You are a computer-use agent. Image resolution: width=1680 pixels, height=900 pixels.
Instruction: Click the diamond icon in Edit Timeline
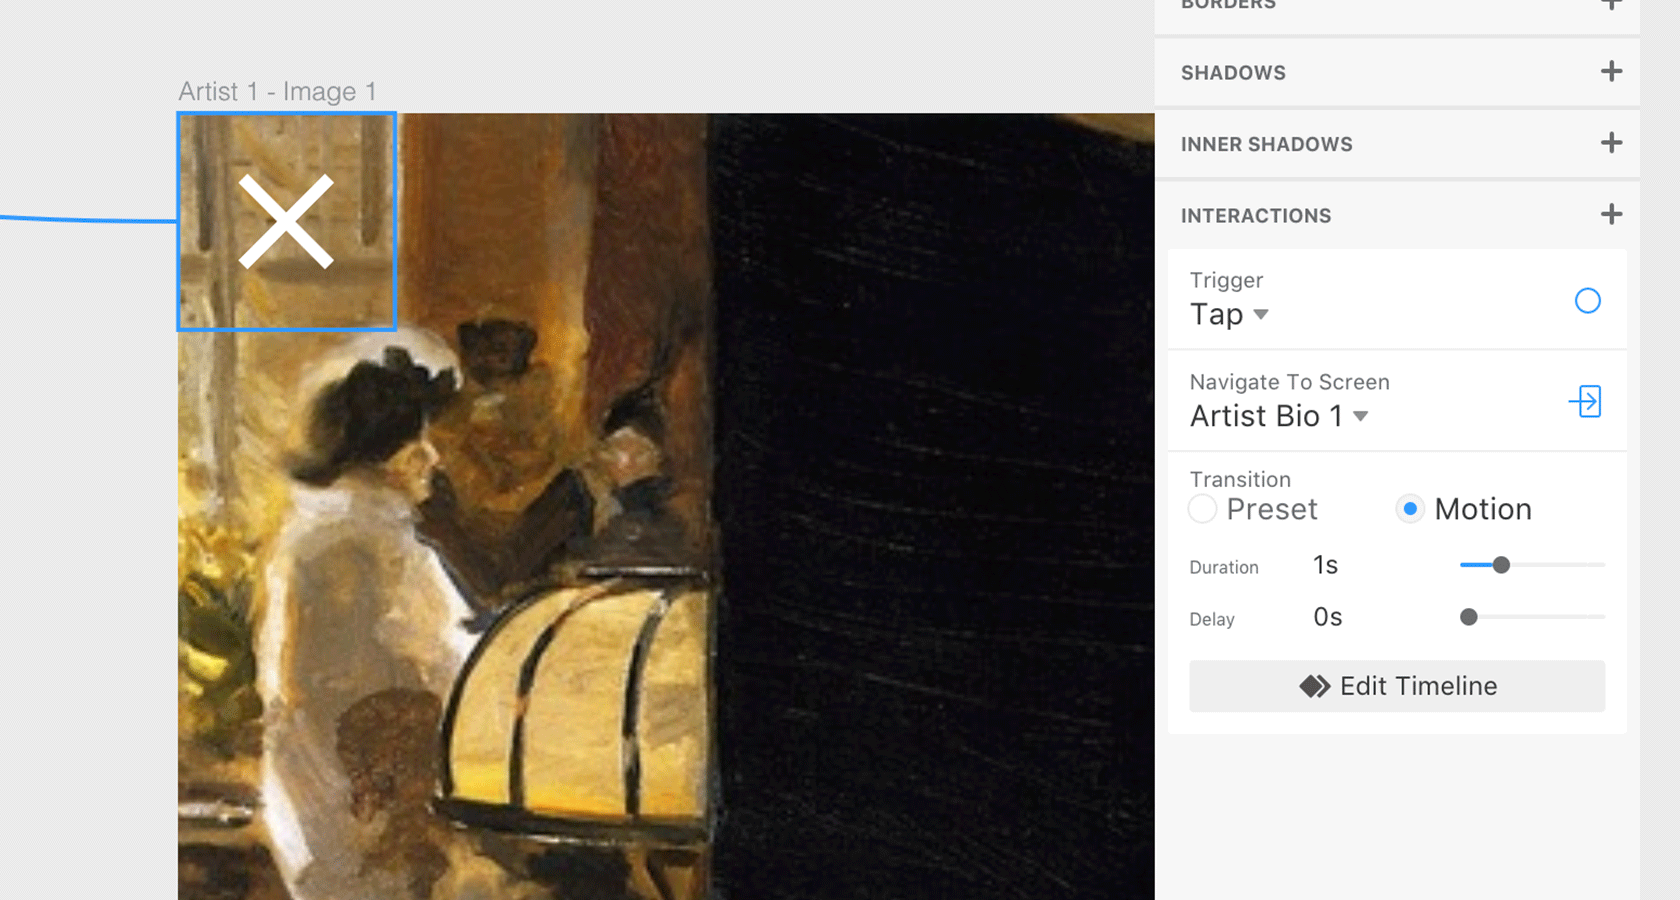1314,686
